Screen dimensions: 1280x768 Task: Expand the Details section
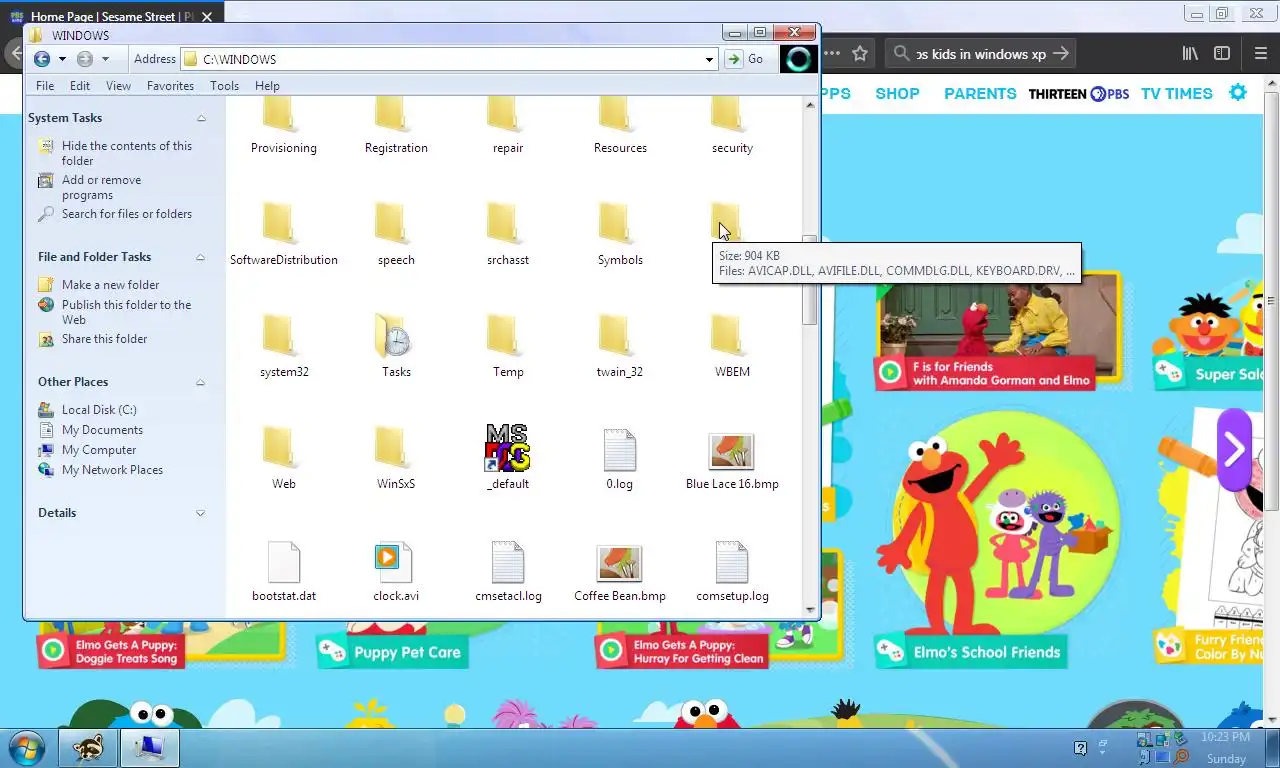tap(200, 513)
